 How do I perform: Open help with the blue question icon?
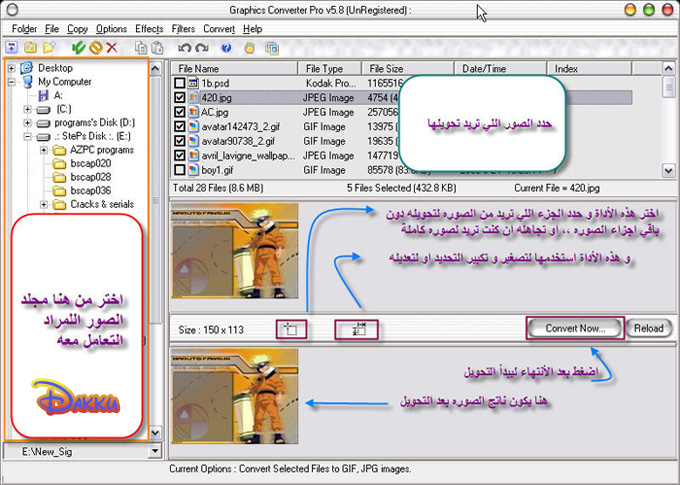pyautogui.click(x=226, y=47)
